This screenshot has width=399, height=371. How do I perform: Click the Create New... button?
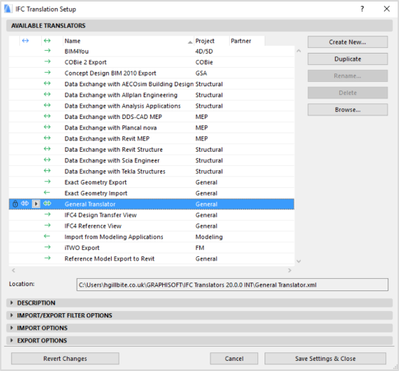coord(347,42)
